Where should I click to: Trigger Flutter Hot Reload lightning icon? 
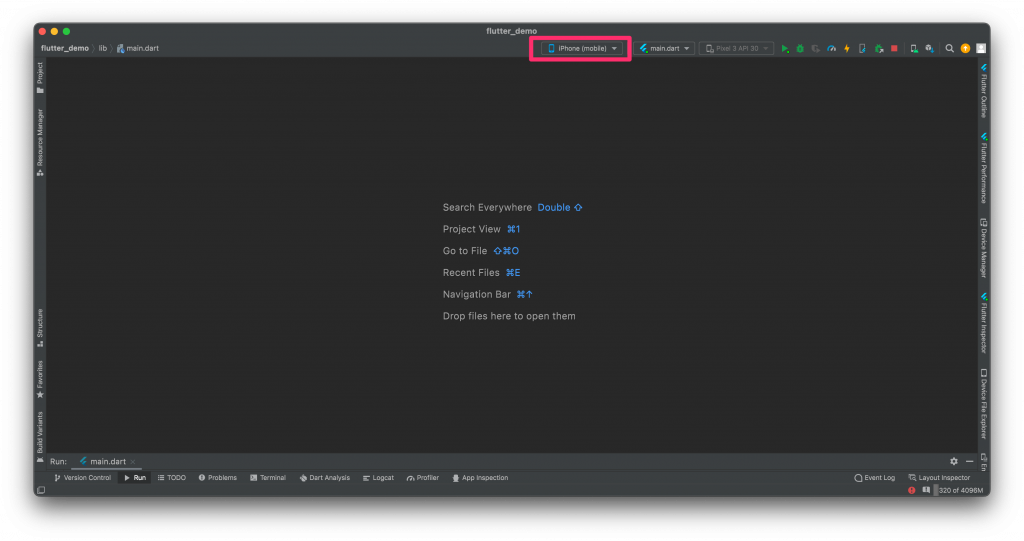847,48
